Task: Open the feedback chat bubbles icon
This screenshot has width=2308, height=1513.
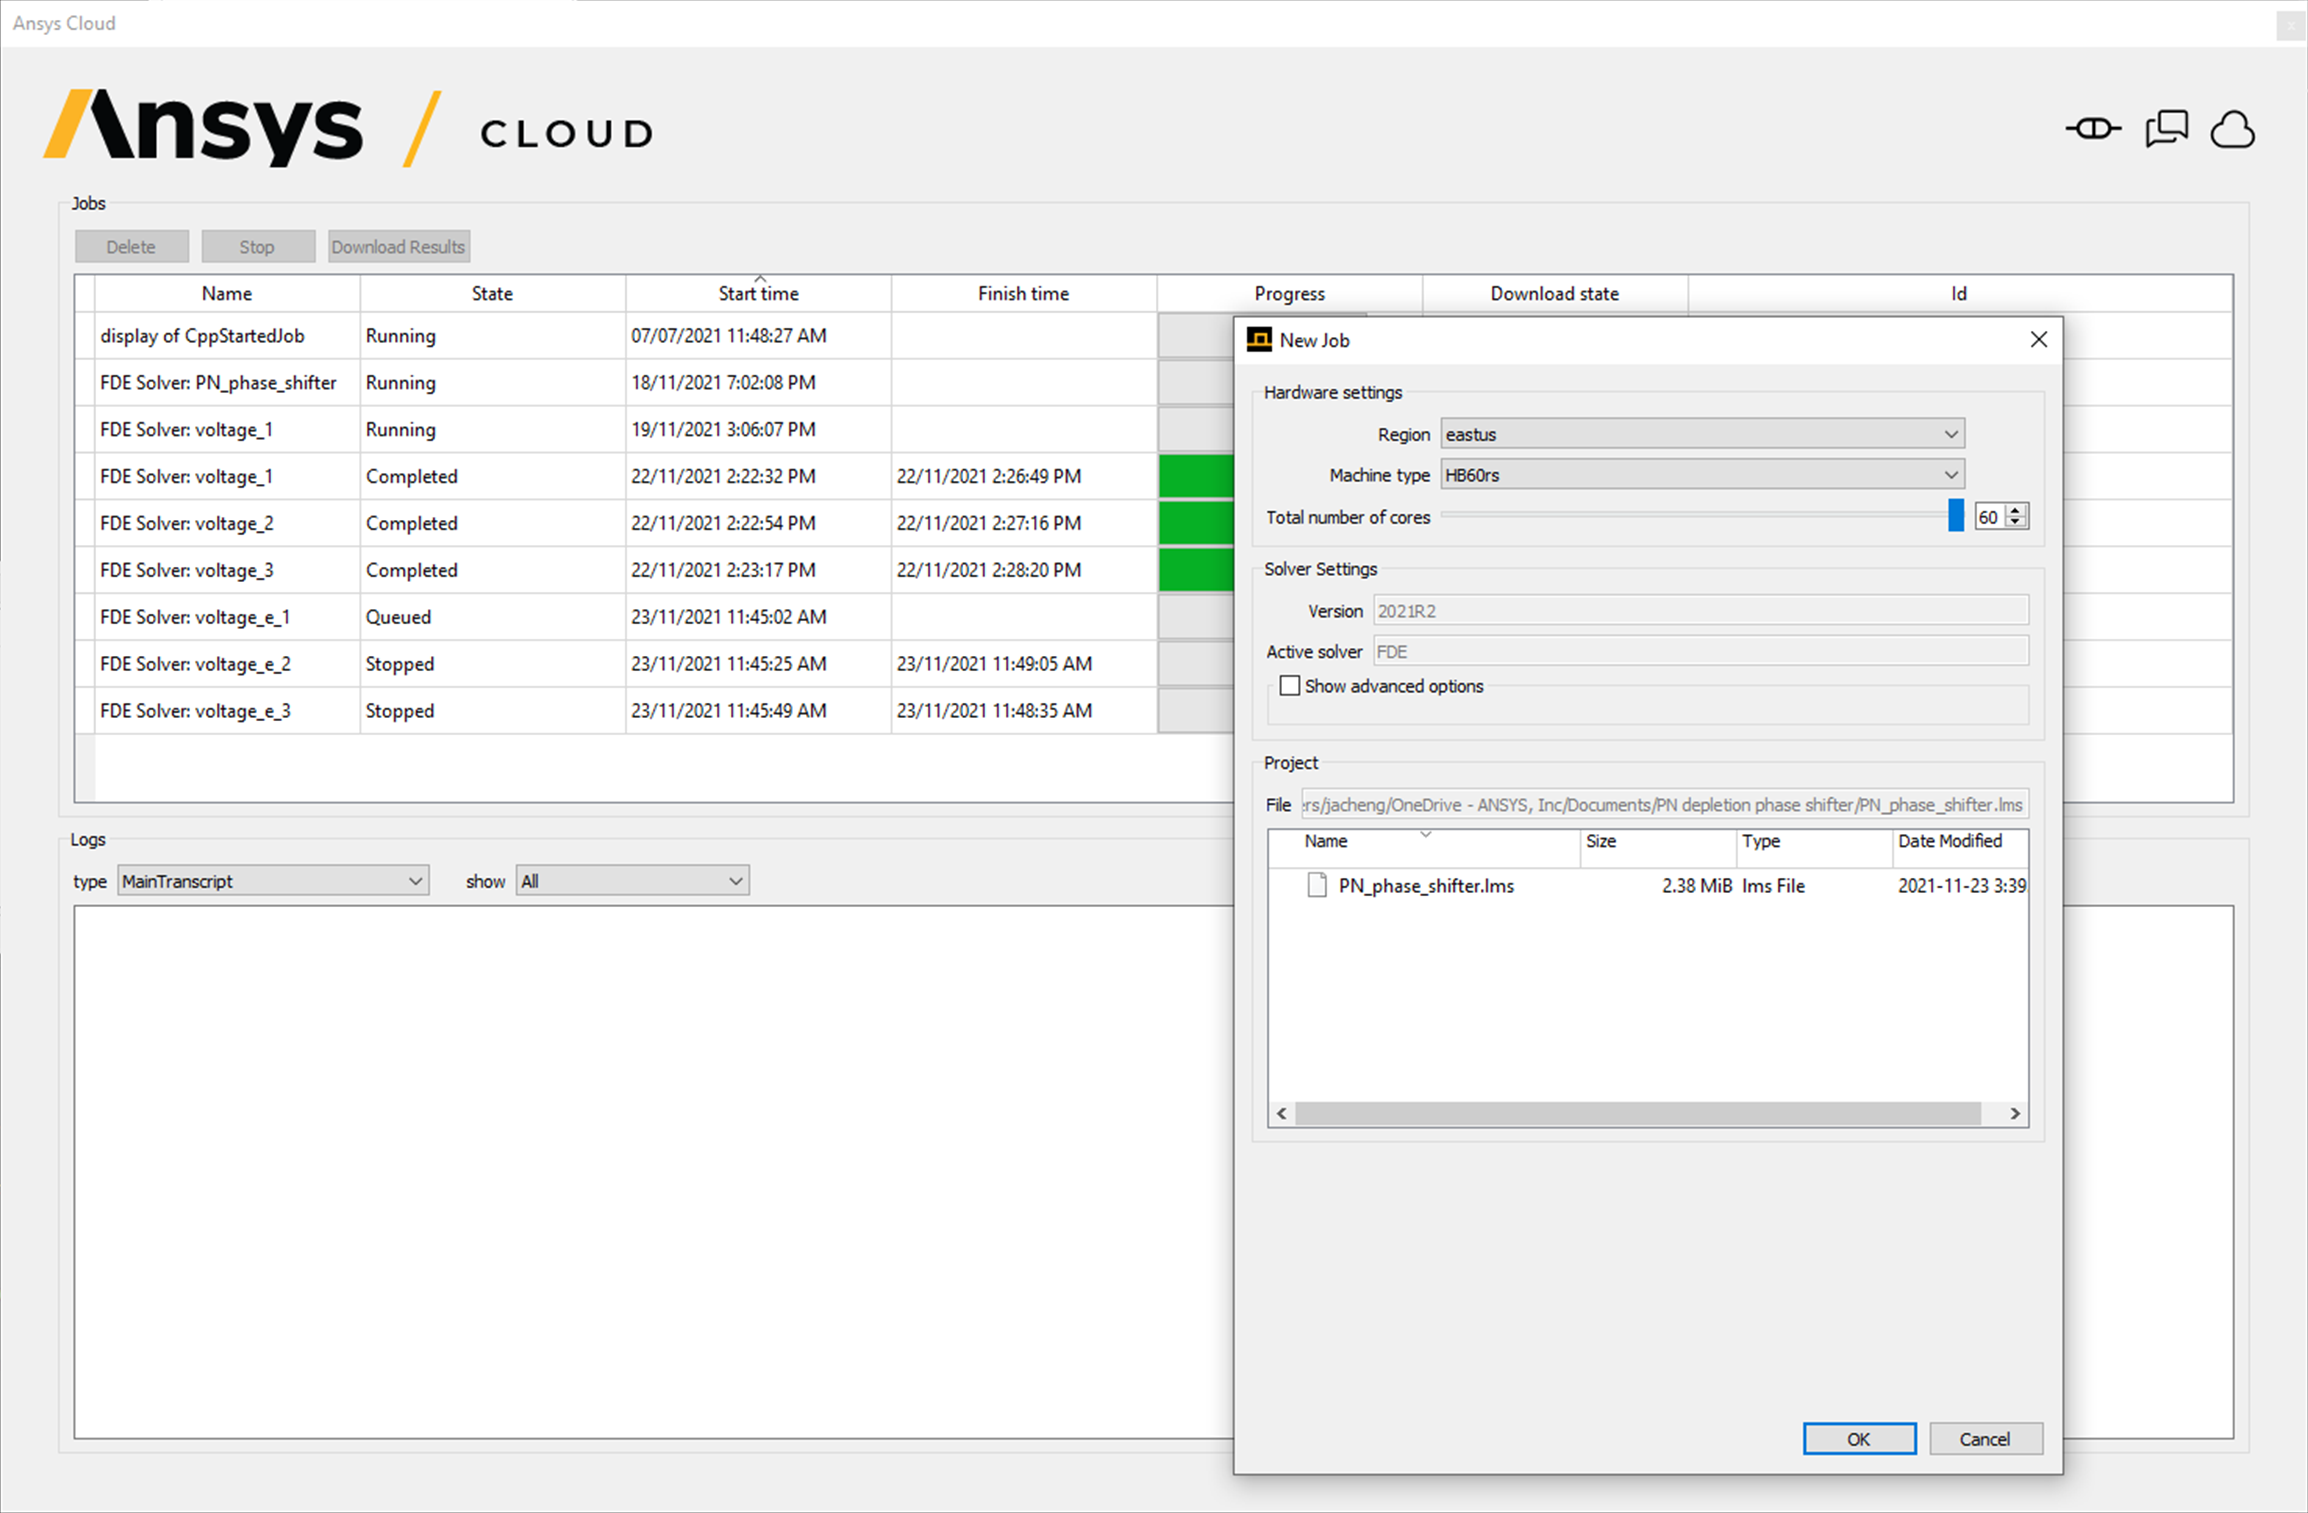Action: click(2167, 129)
